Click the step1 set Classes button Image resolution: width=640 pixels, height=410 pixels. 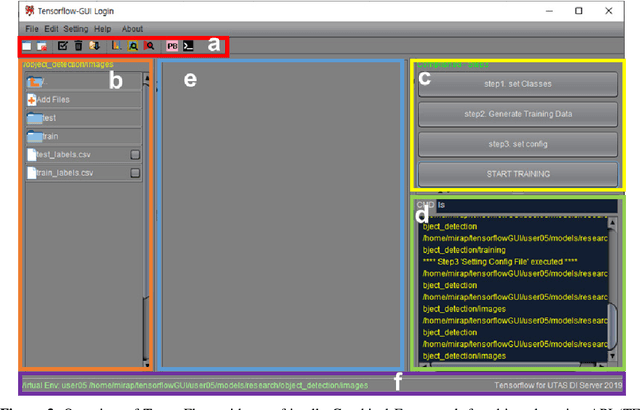515,84
